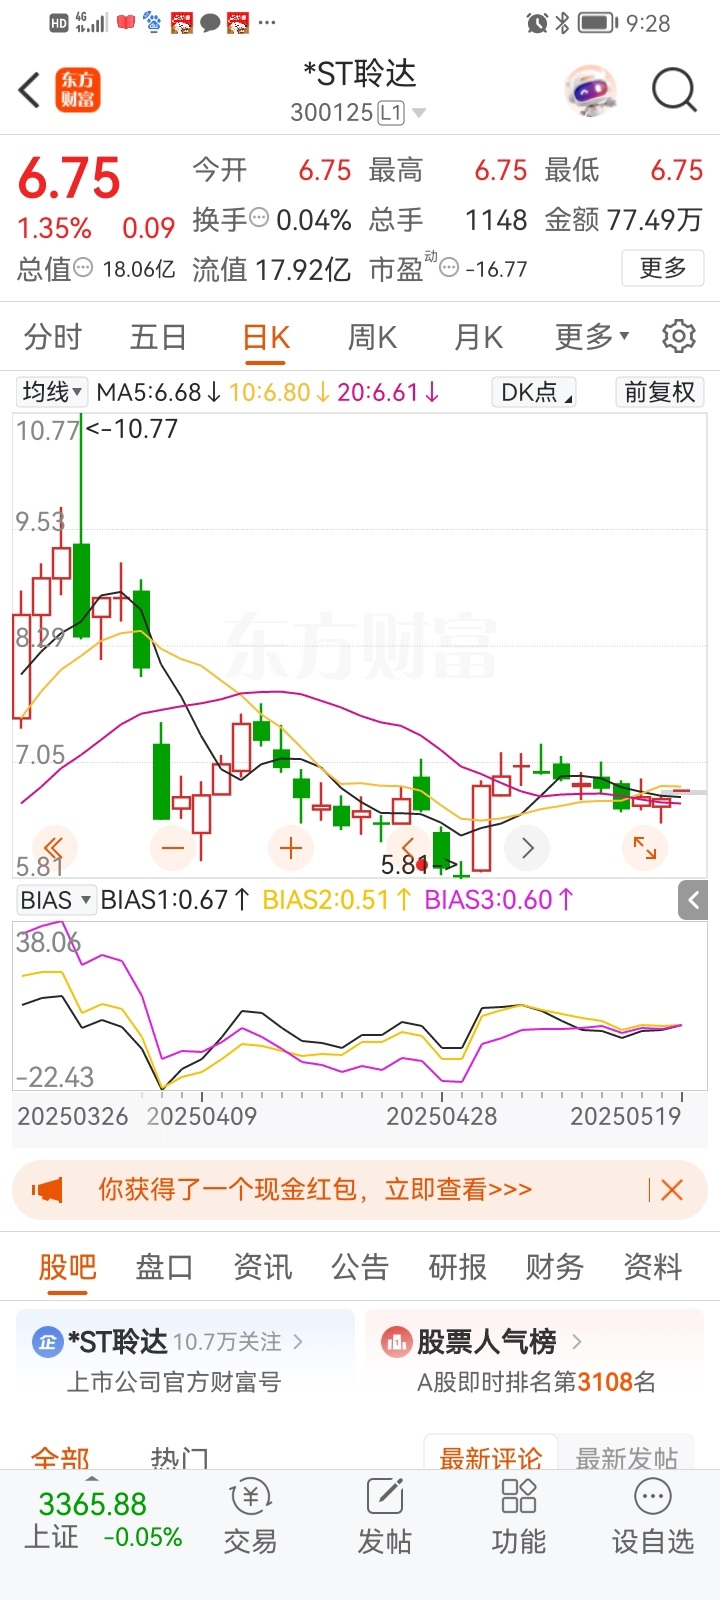
Task: Open 功能 functions icon in bottom bar
Action: (519, 1517)
